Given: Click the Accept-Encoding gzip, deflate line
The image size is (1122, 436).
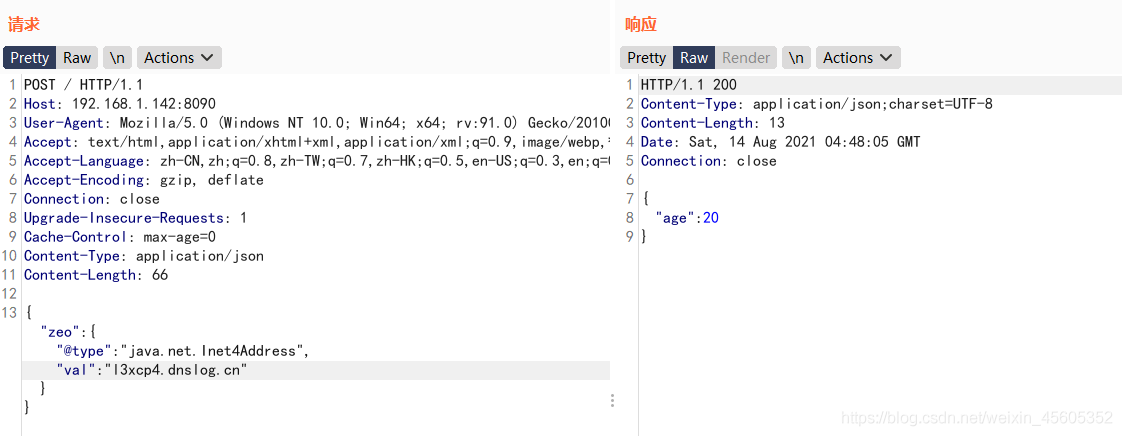Looking at the screenshot, I should [144, 180].
